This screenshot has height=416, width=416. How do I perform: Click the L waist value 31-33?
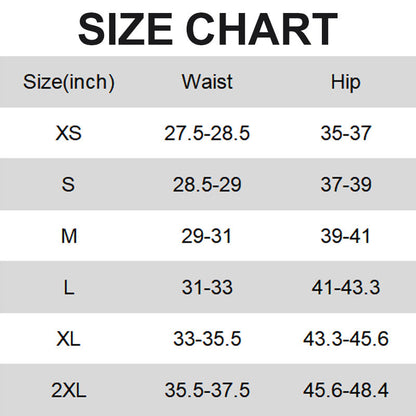(x=207, y=287)
